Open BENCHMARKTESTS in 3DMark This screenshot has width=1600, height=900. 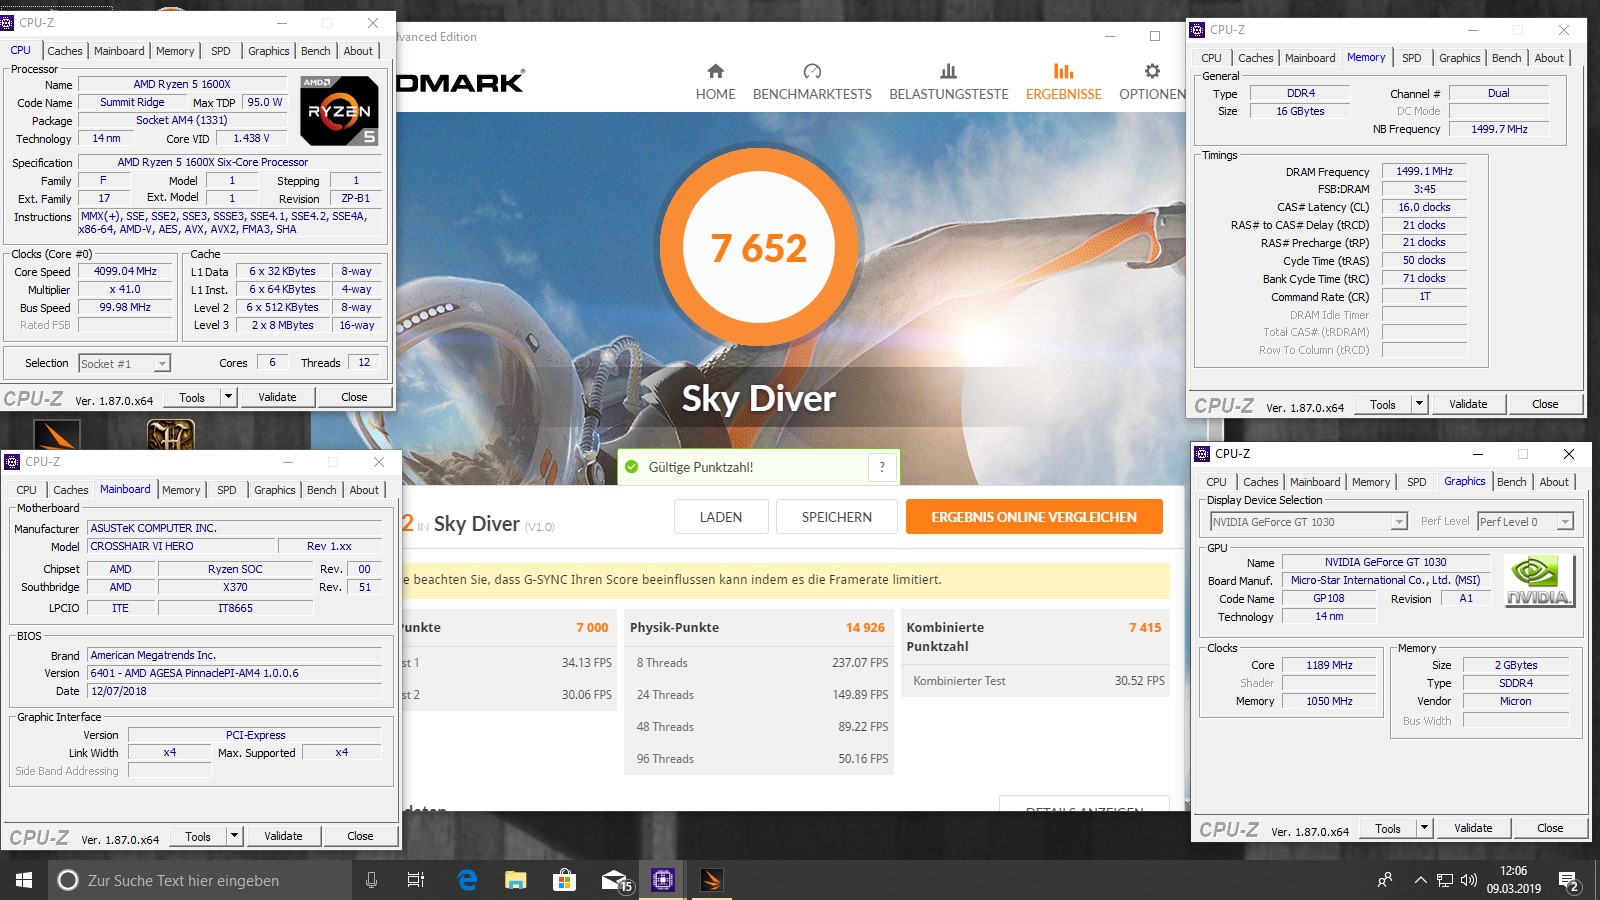[x=812, y=82]
